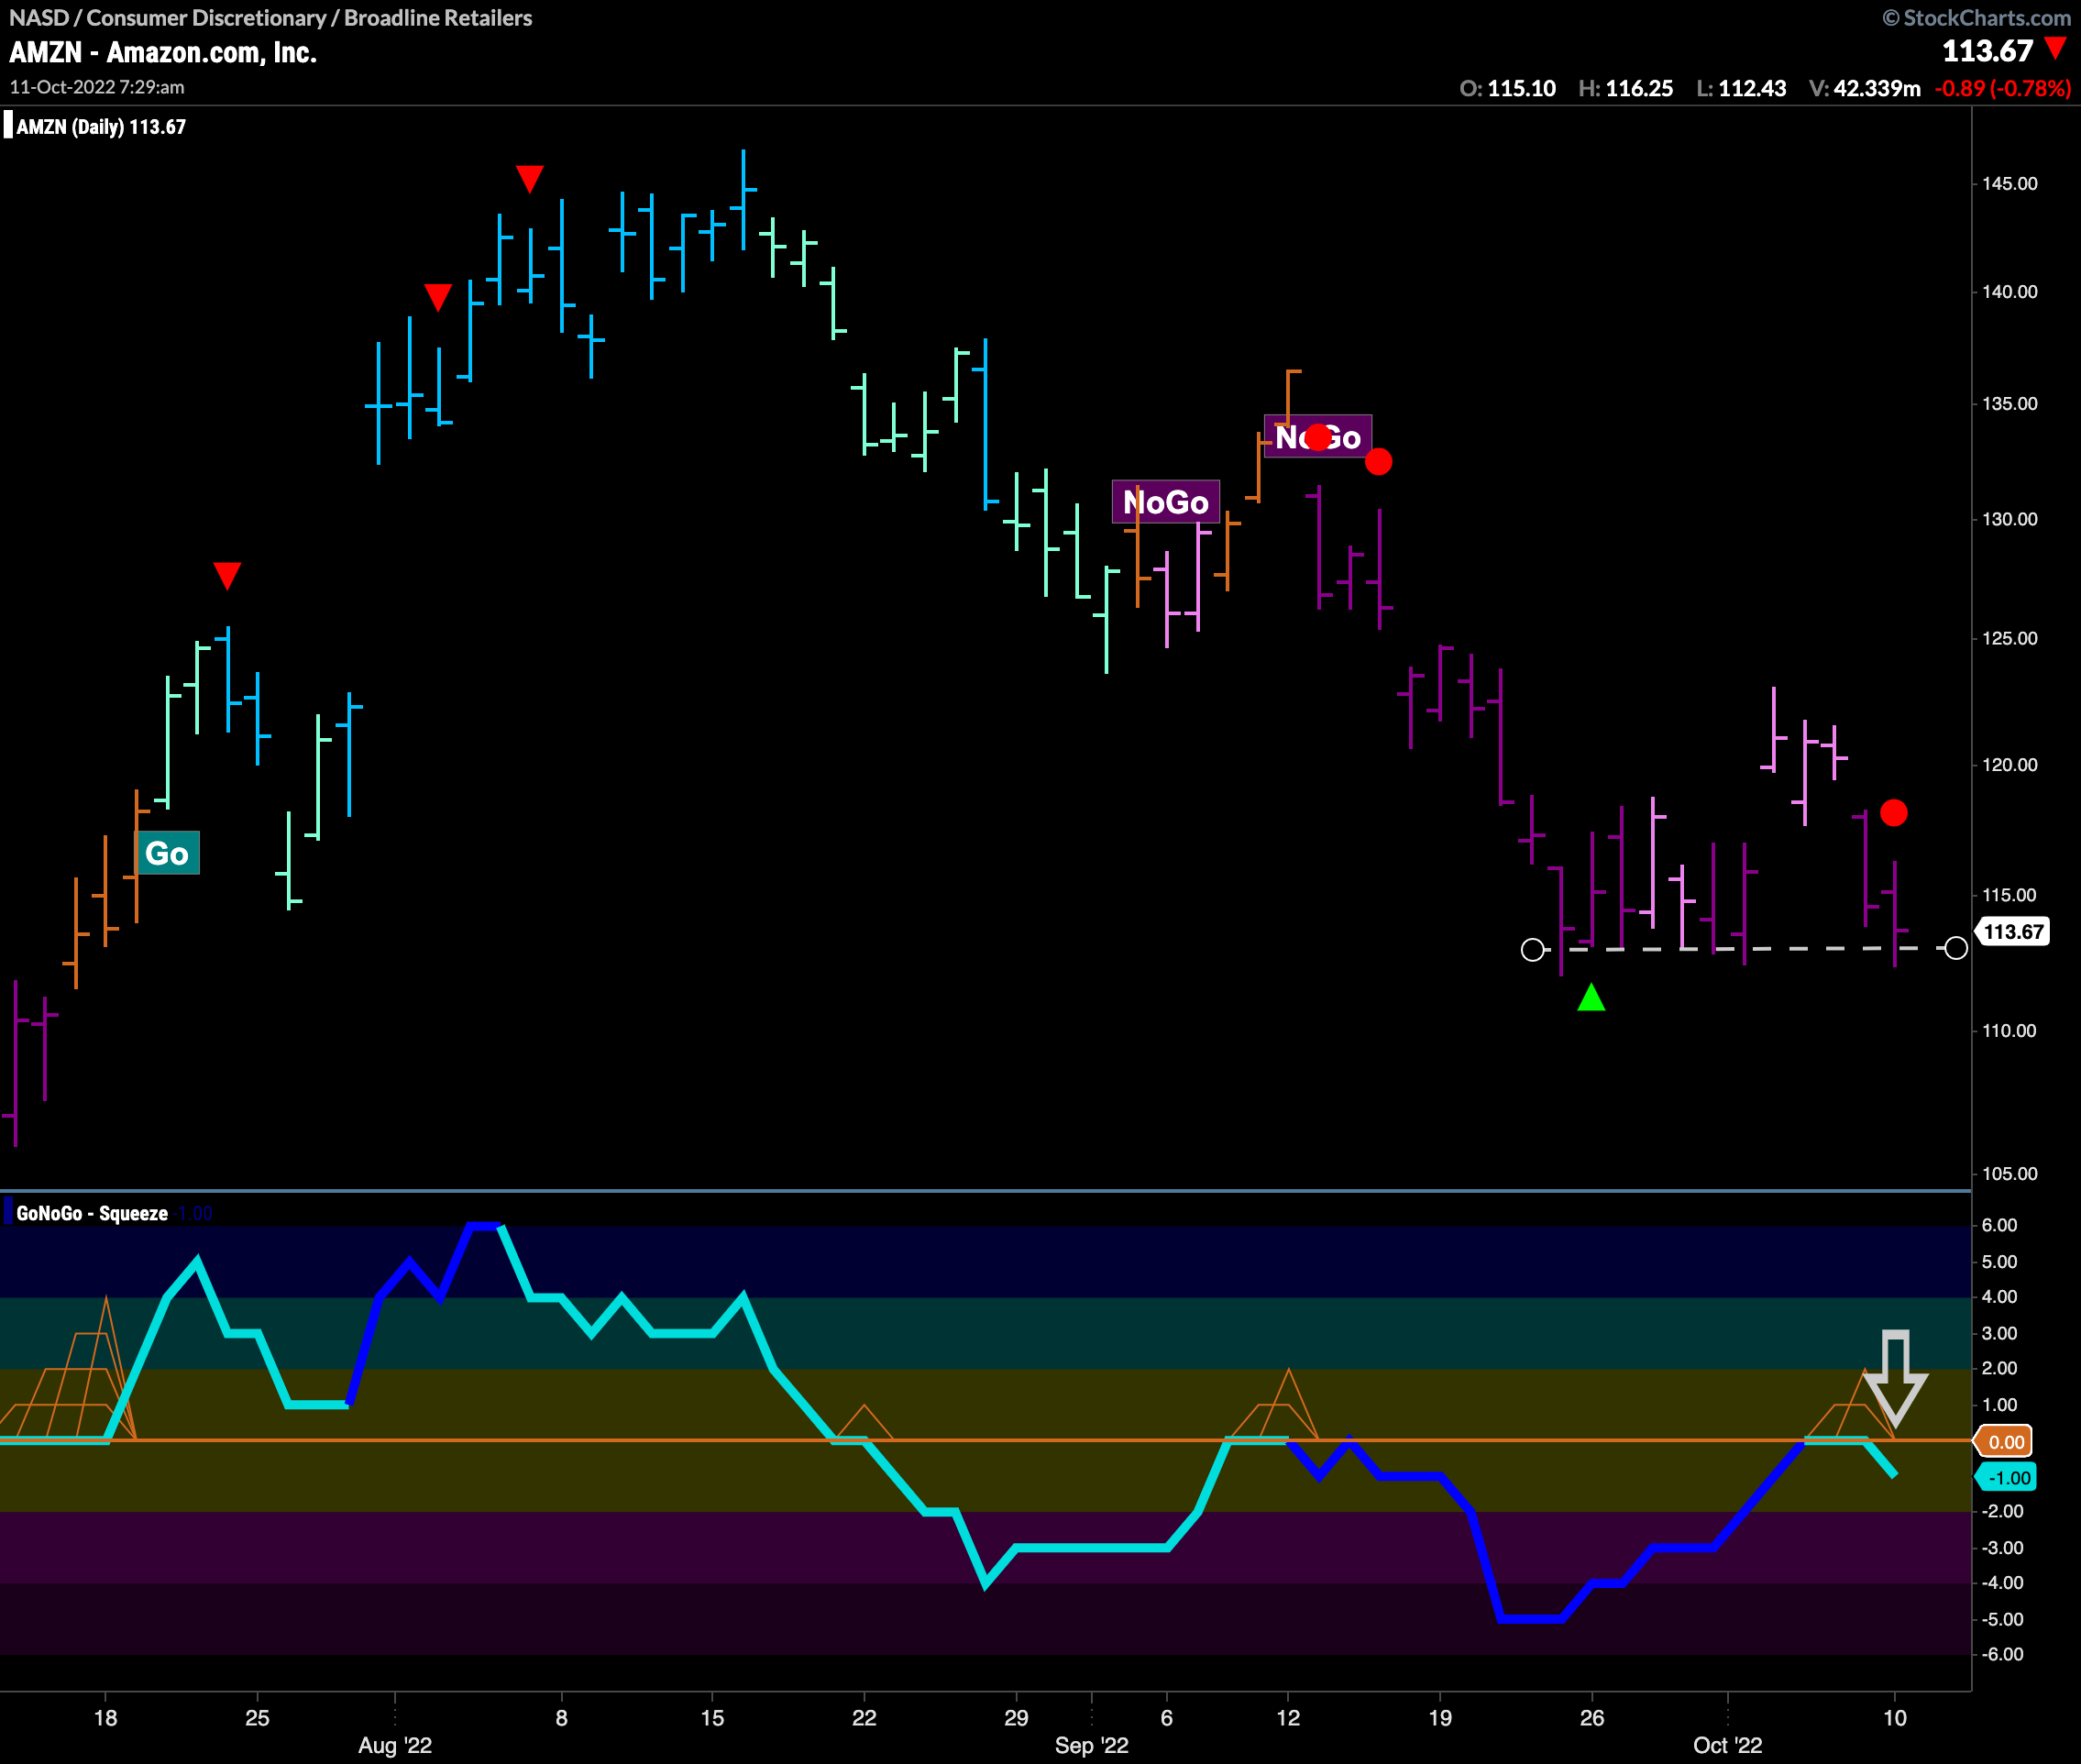The height and width of the screenshot is (1764, 2081).
Task: Click 6.00 oscillator axis label
Action: click(1999, 1225)
